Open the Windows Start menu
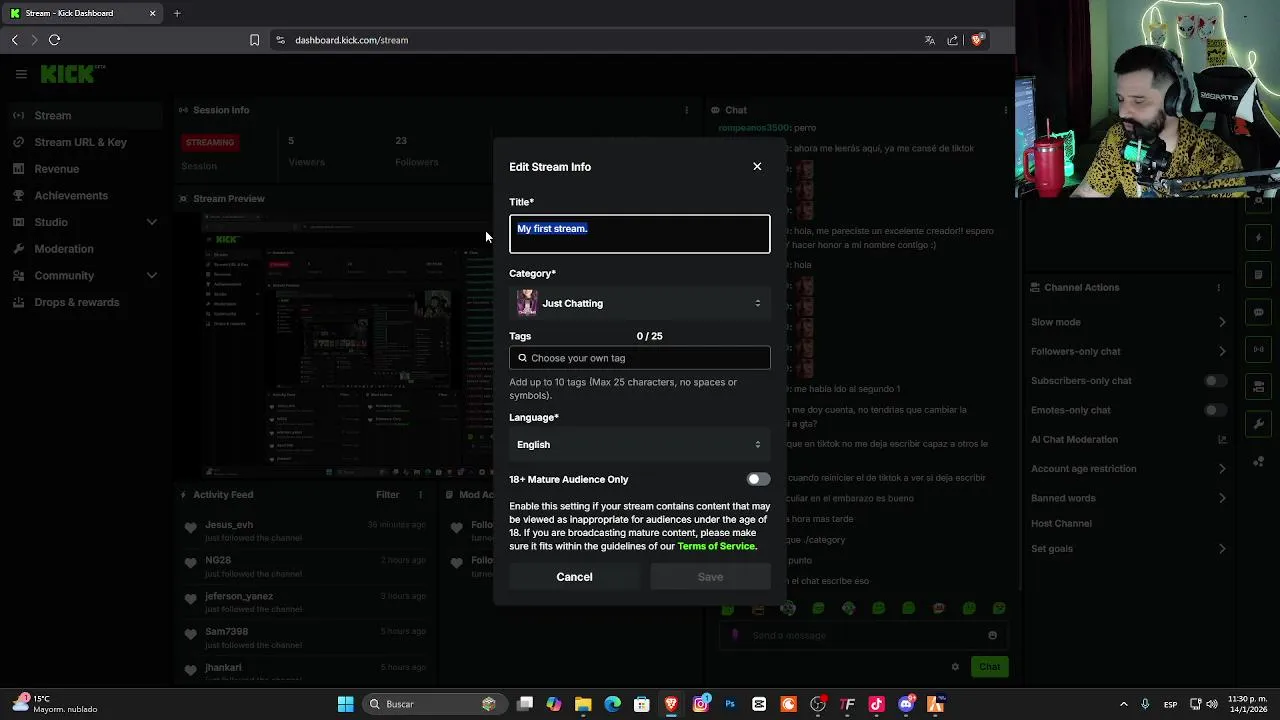This screenshot has height=720, width=1280. coord(345,704)
